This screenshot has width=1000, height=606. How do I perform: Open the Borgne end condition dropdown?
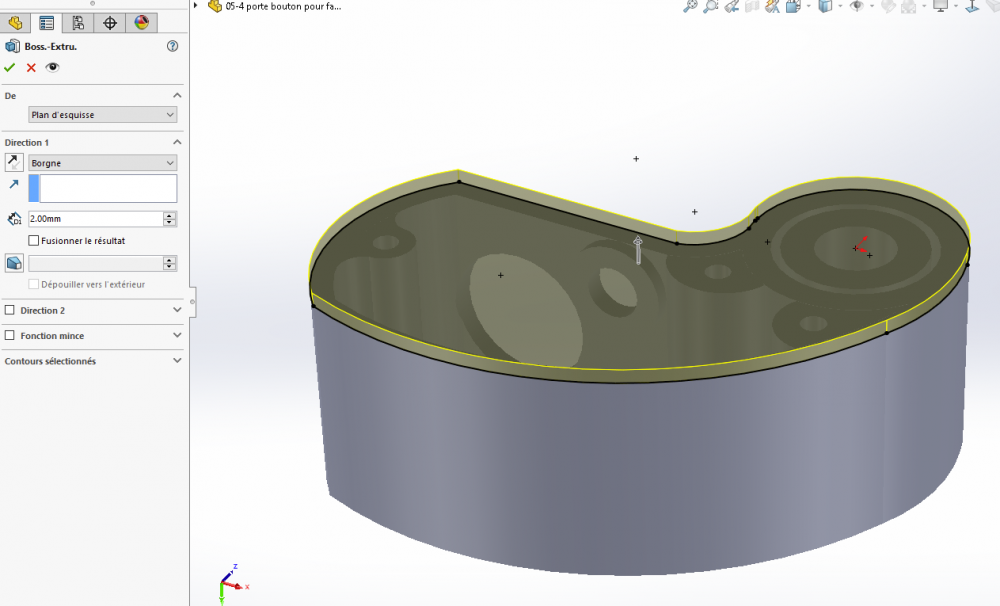[103, 163]
